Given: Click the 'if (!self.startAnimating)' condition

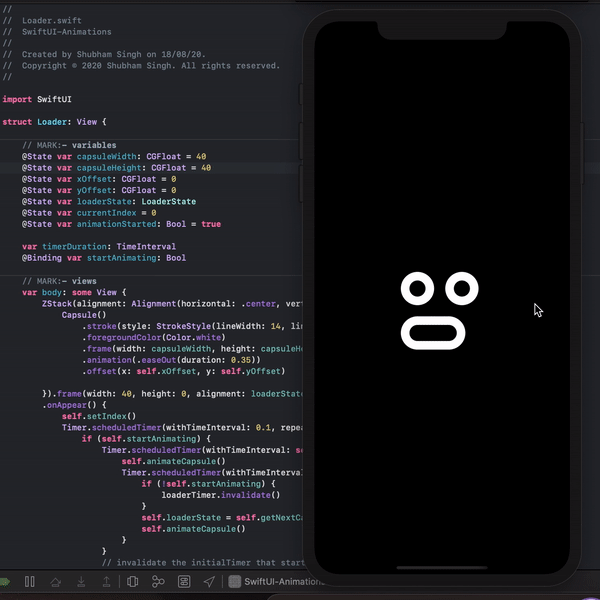Looking at the screenshot, I should click(x=209, y=484).
